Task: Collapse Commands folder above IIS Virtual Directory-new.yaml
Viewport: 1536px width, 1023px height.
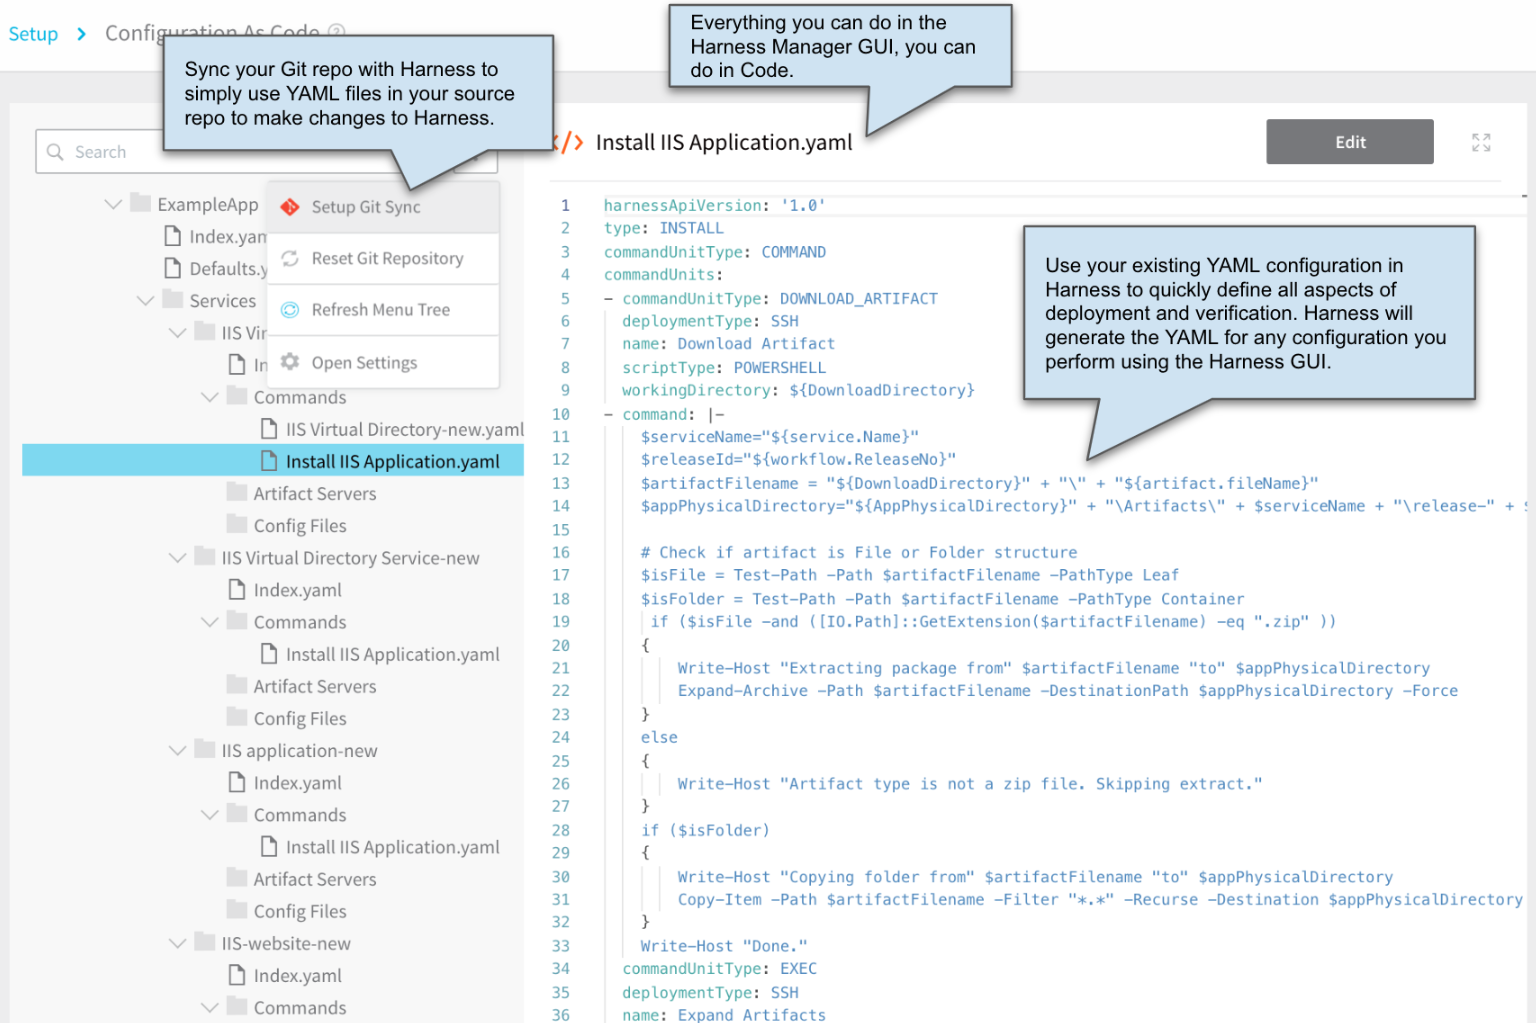Action: coord(209,397)
